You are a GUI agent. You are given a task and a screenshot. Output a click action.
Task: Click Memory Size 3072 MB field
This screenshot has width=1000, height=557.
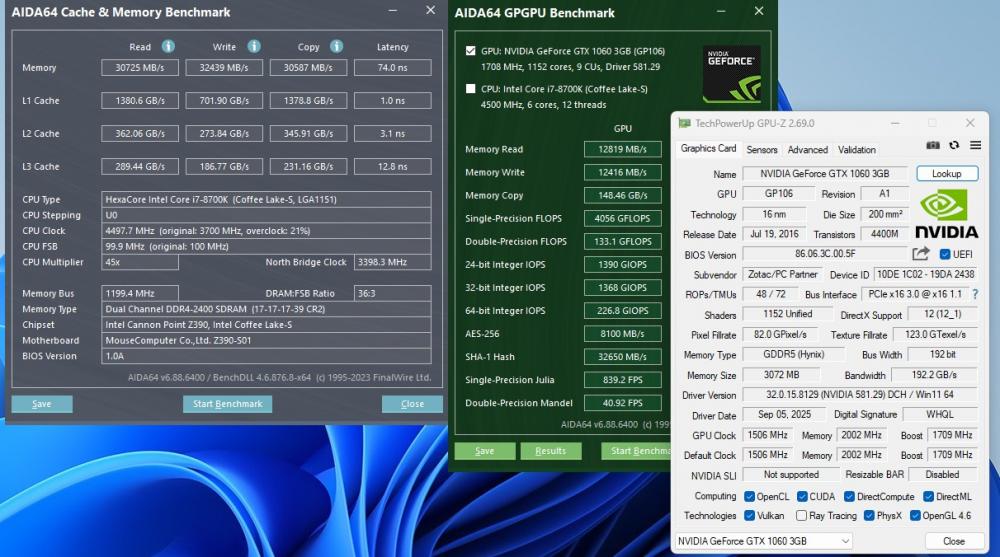pos(781,375)
